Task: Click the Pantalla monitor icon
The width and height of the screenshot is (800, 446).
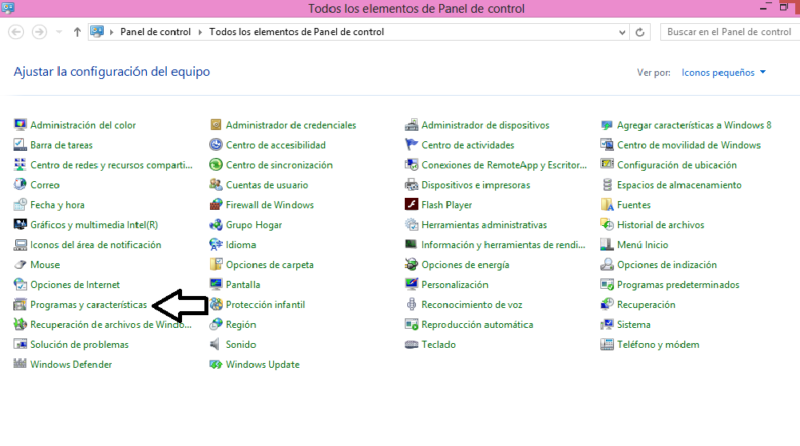Action: click(216, 284)
